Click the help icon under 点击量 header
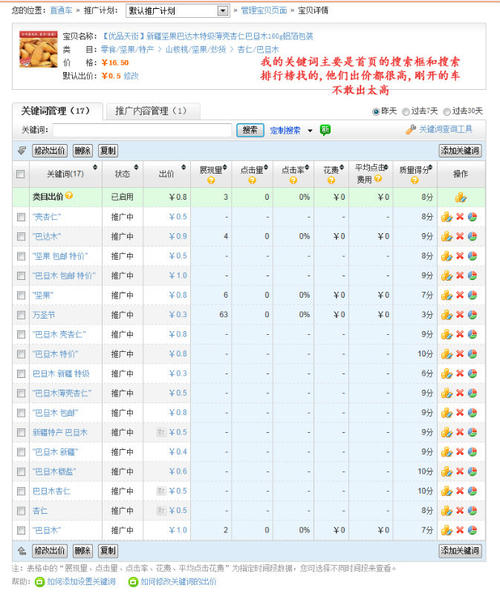The height and width of the screenshot is (594, 500). pyautogui.click(x=252, y=180)
